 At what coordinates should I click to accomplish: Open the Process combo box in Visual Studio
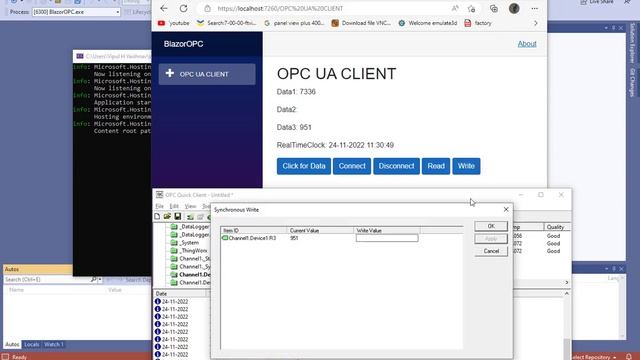76,12
